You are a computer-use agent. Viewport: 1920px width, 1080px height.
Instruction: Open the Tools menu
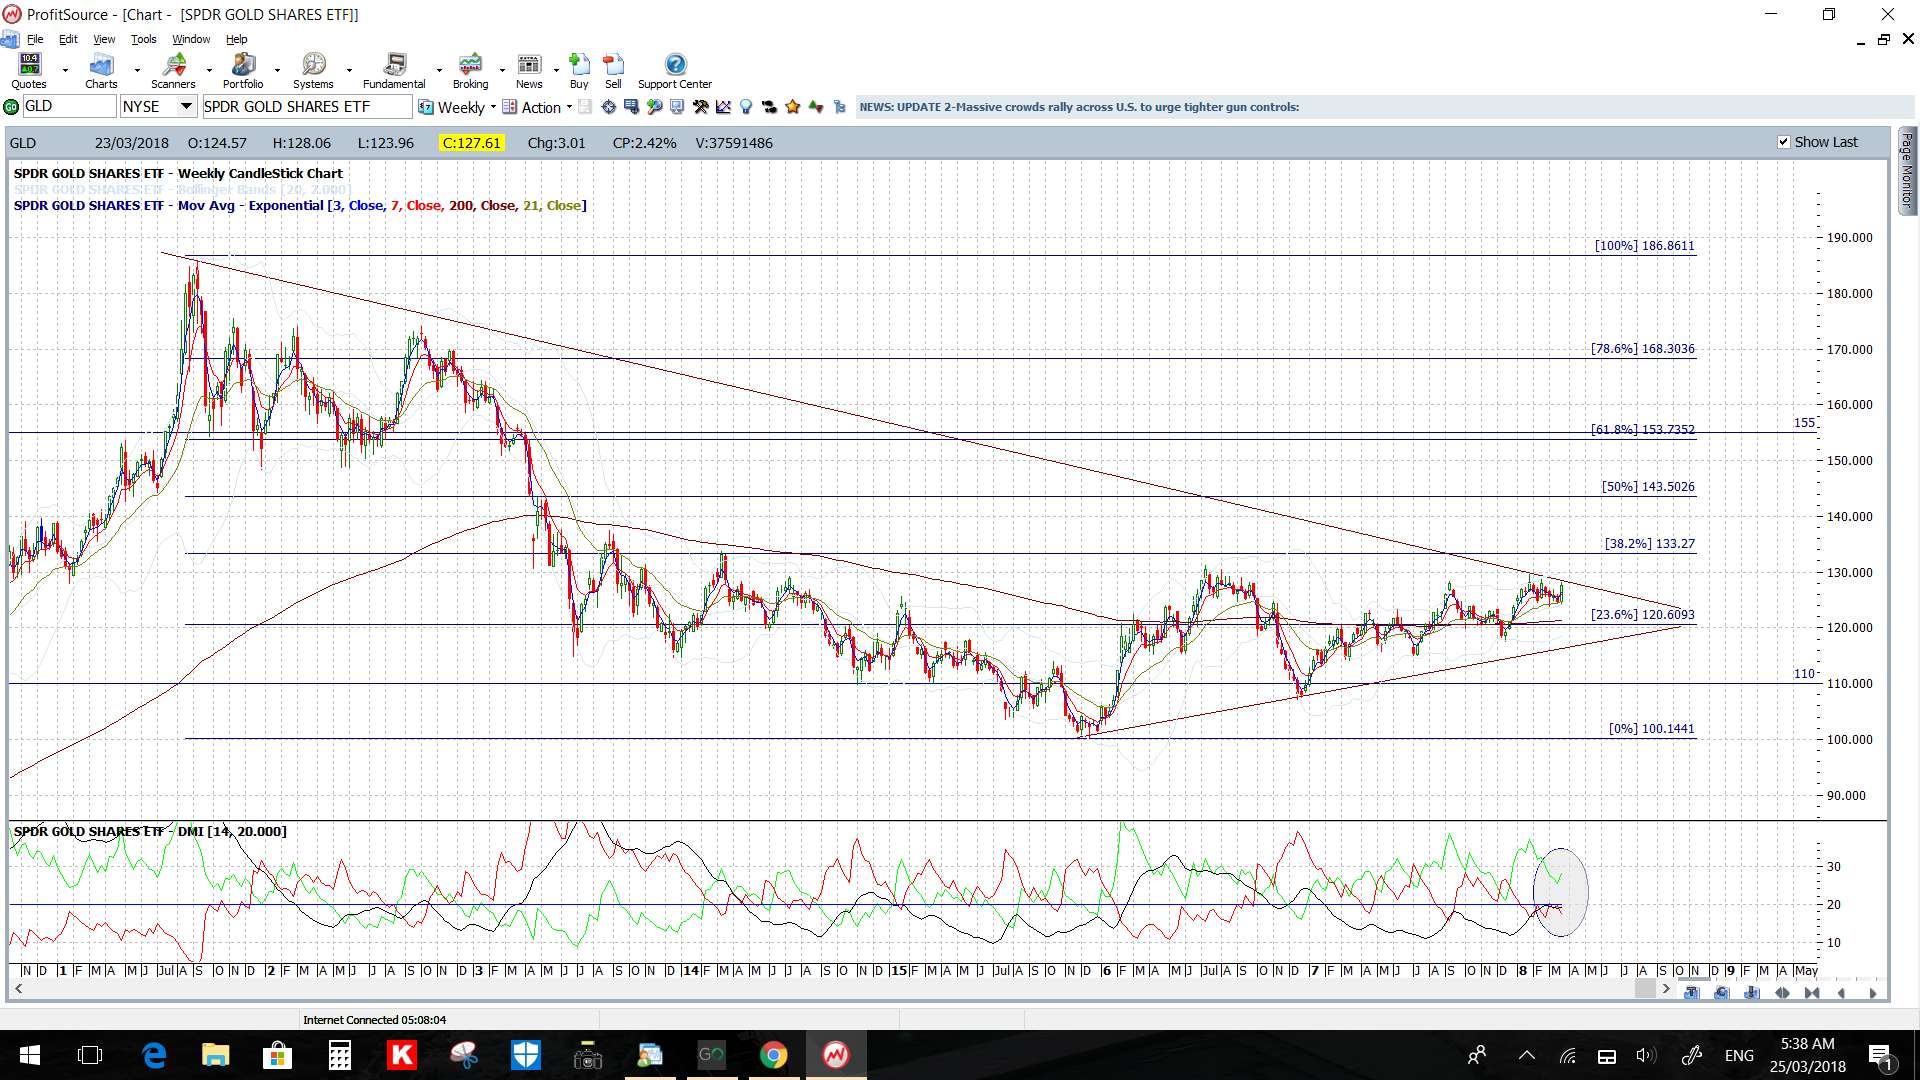(x=144, y=39)
